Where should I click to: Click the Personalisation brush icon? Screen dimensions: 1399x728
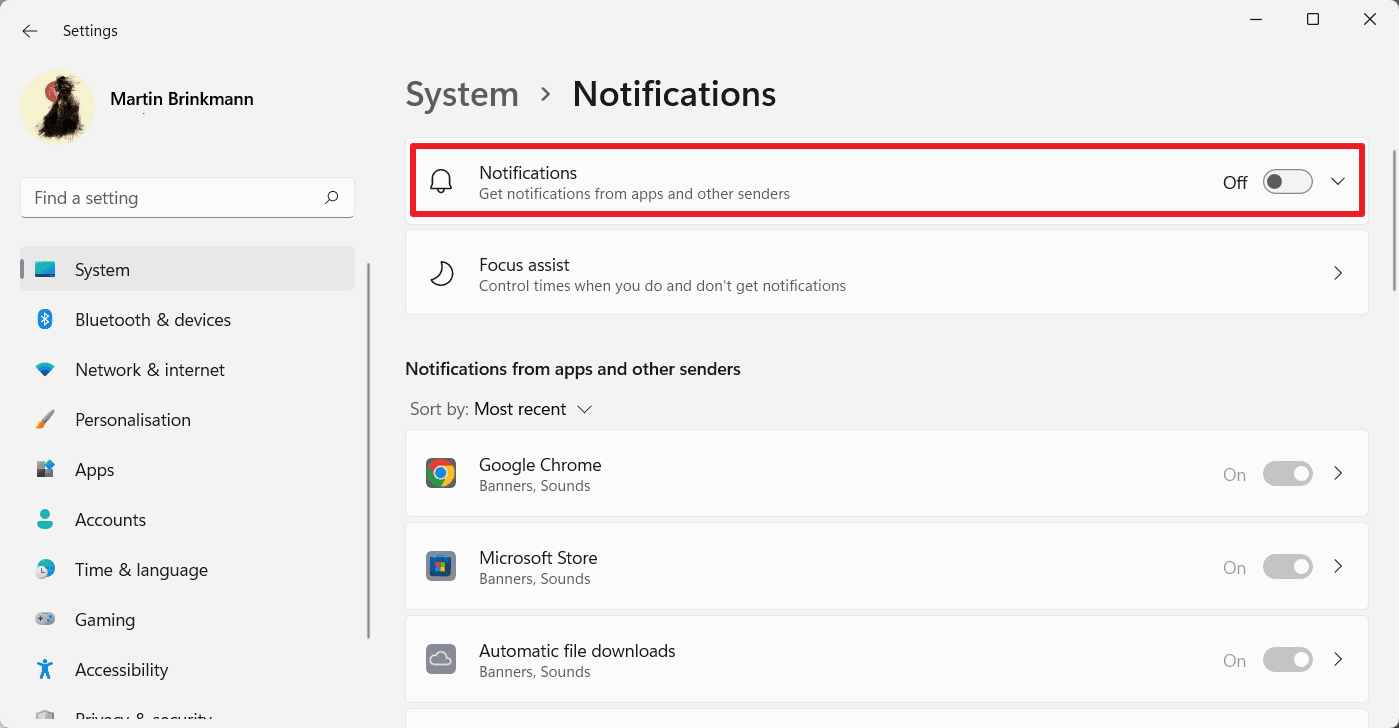click(45, 419)
